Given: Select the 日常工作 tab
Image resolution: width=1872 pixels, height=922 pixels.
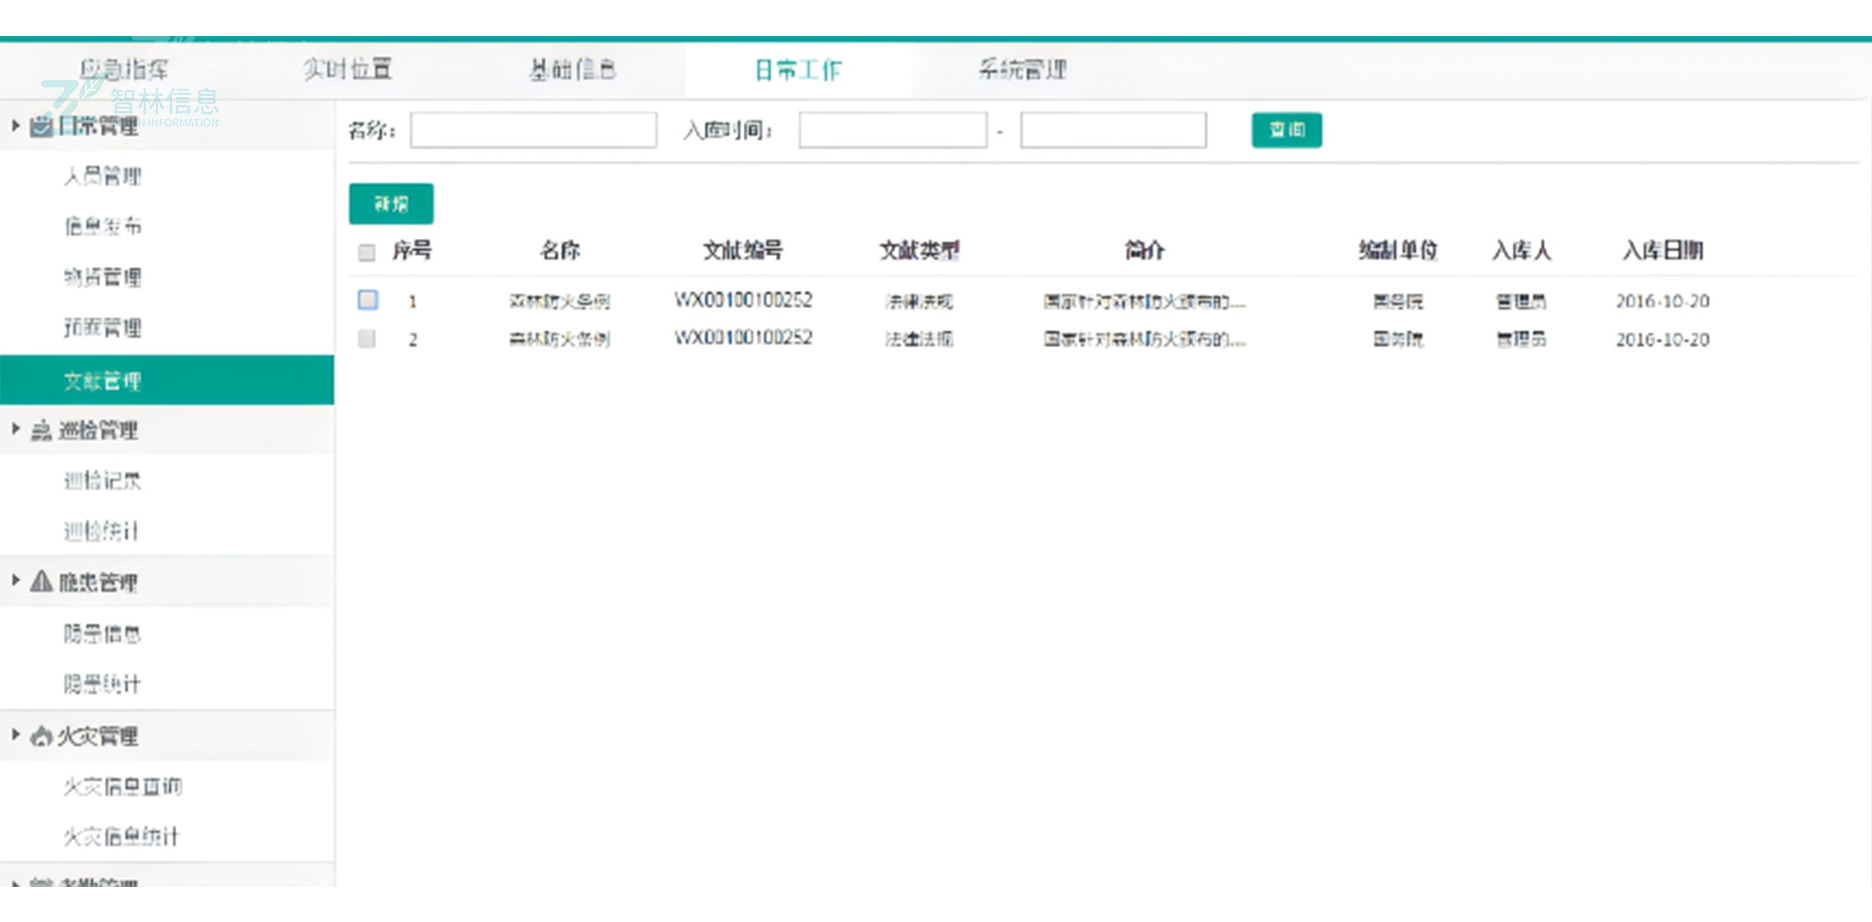Looking at the screenshot, I should tap(798, 70).
